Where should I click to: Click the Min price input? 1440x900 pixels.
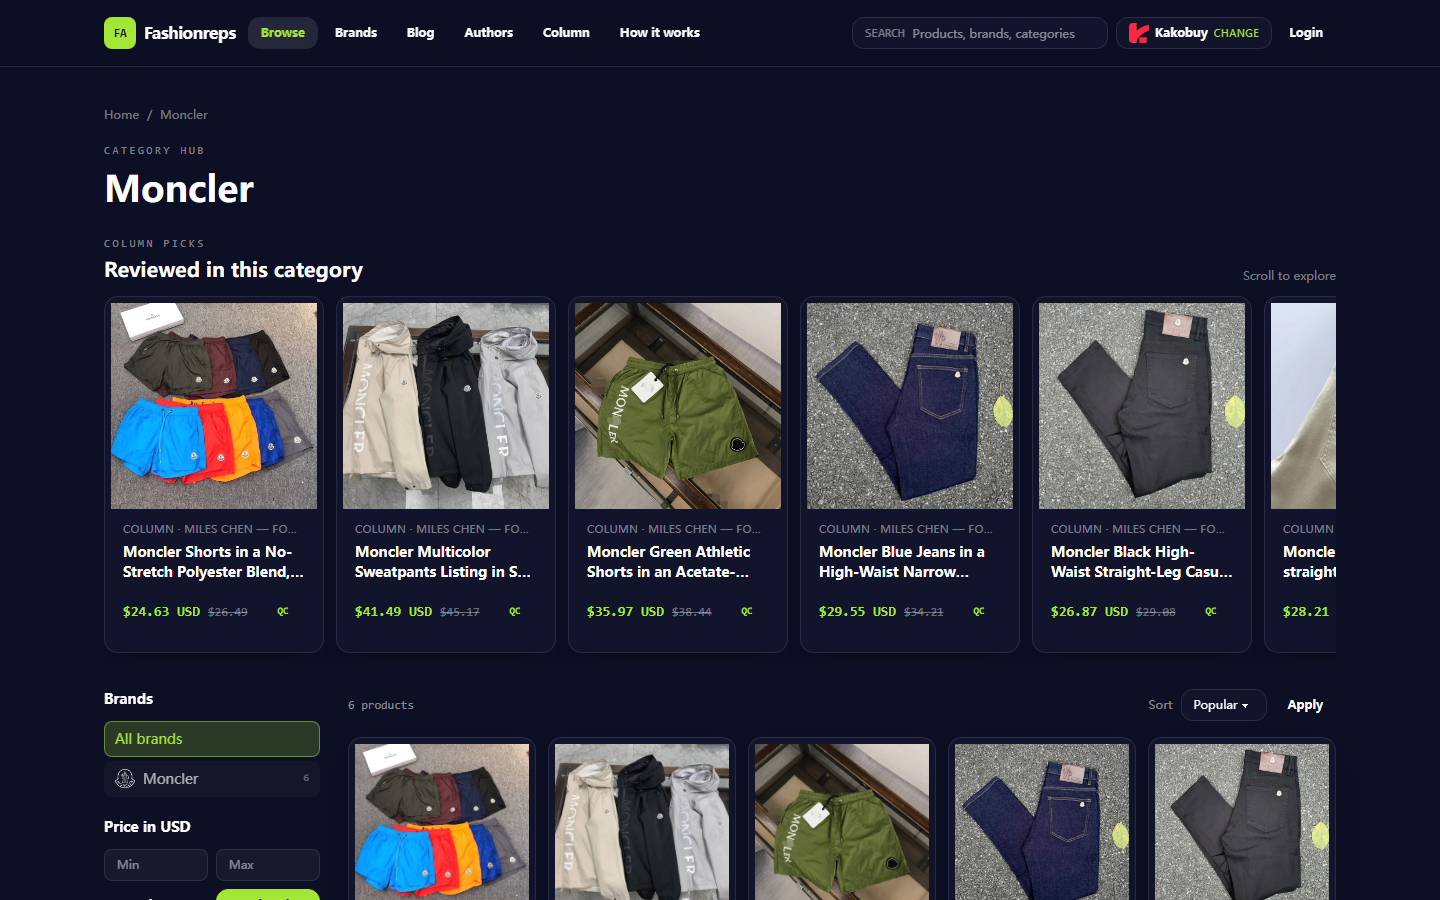[x=156, y=865]
